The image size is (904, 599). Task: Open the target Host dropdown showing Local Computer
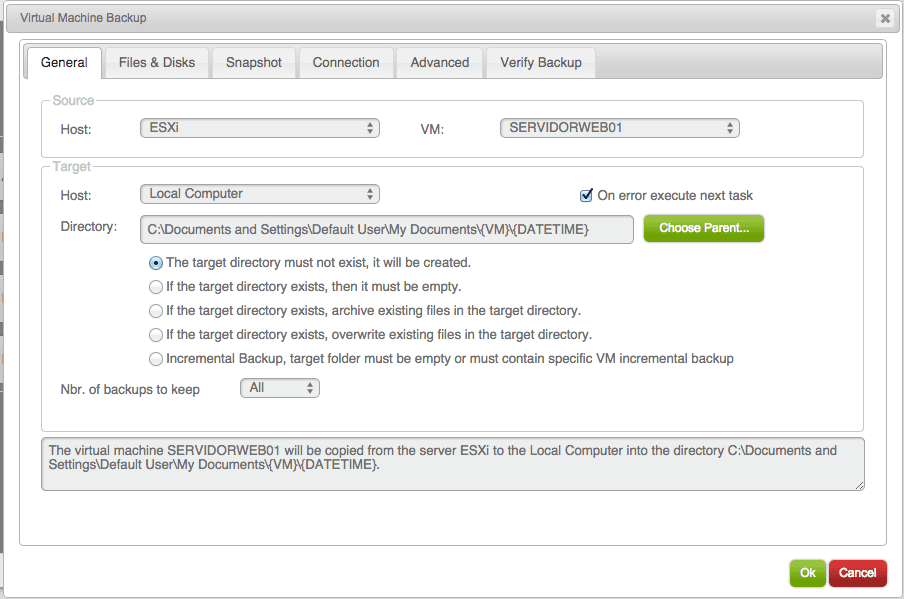point(259,193)
